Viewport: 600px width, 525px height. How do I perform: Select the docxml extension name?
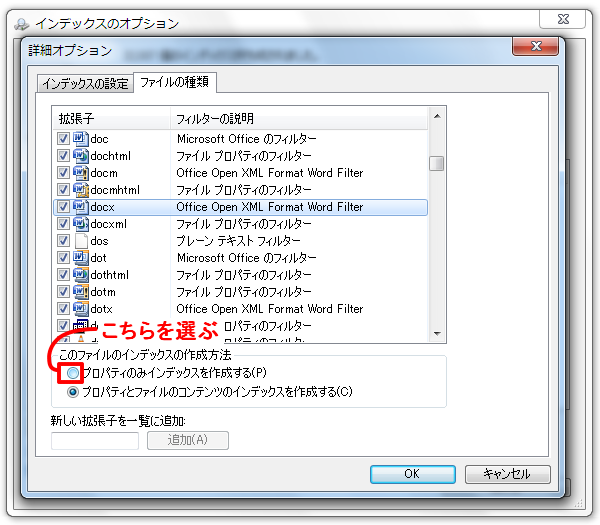(x=109, y=224)
